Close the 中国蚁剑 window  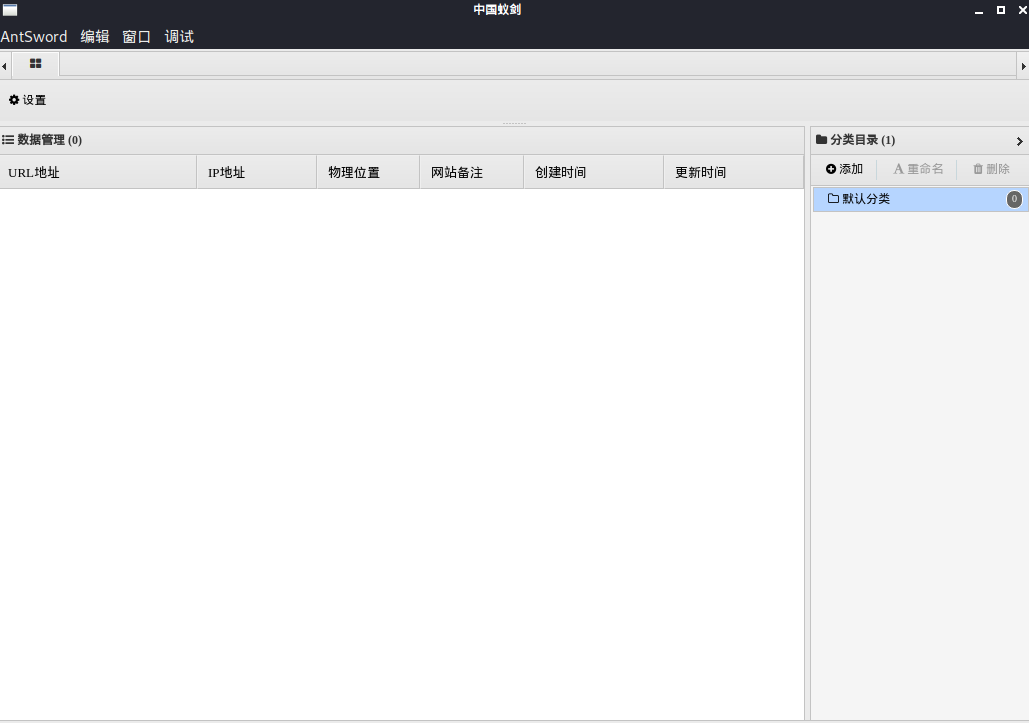point(1022,10)
